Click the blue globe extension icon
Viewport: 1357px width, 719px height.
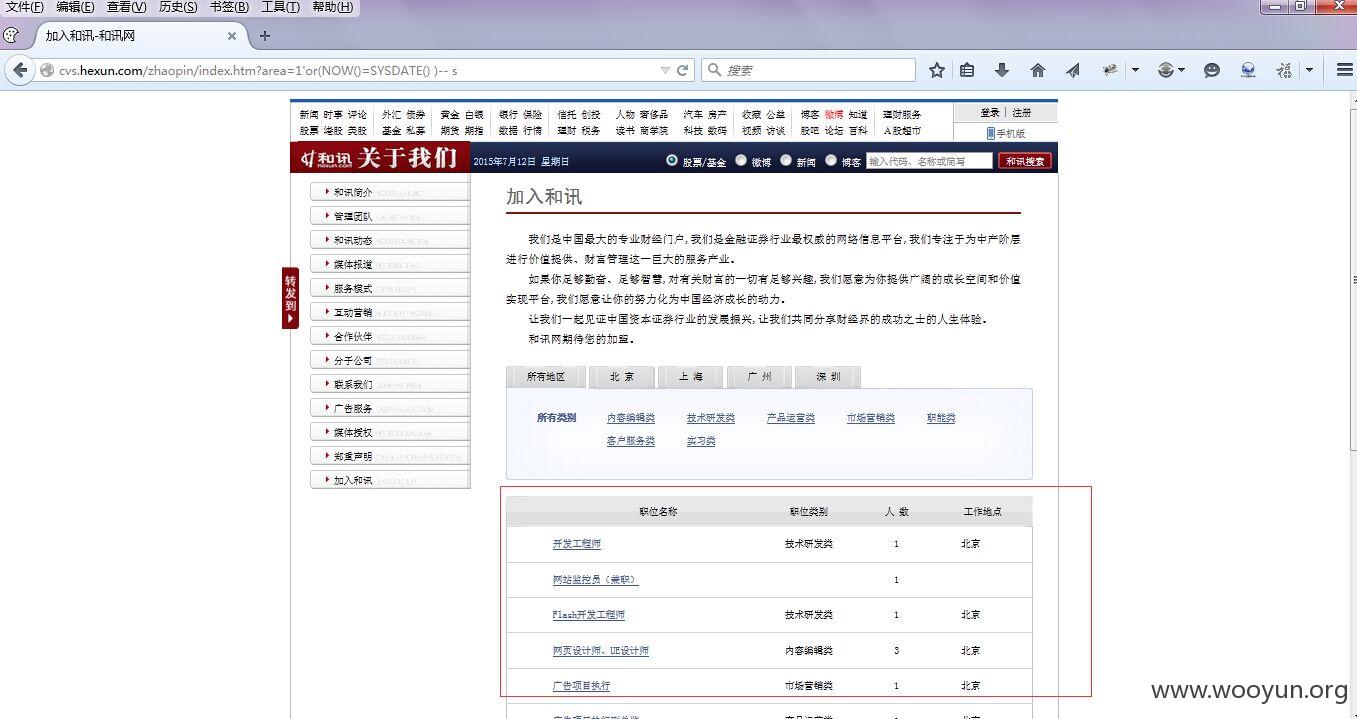pyautogui.click(x=1248, y=70)
